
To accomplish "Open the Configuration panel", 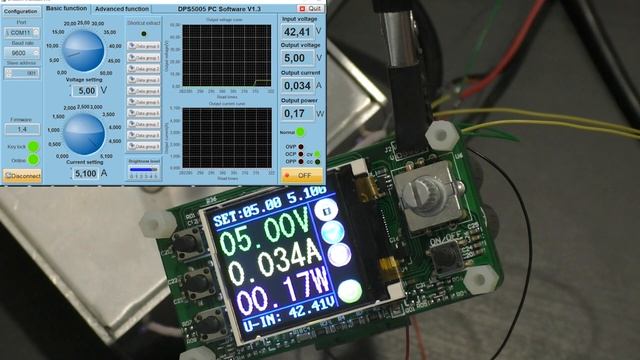I will (x=20, y=11).
